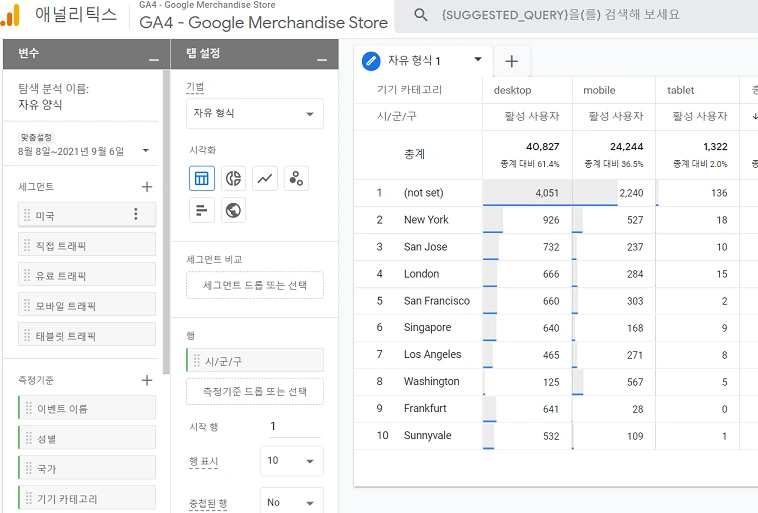Open the 기법 자유 형식 dropdown

(x=255, y=114)
